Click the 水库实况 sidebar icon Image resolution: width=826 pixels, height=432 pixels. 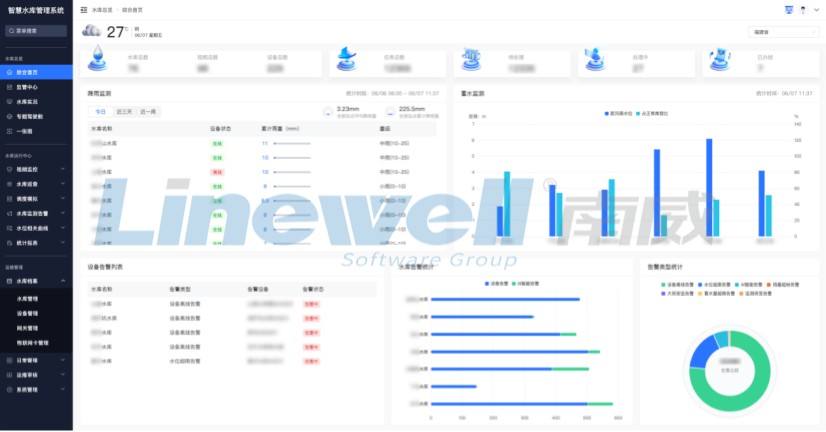pyautogui.click(x=9, y=102)
